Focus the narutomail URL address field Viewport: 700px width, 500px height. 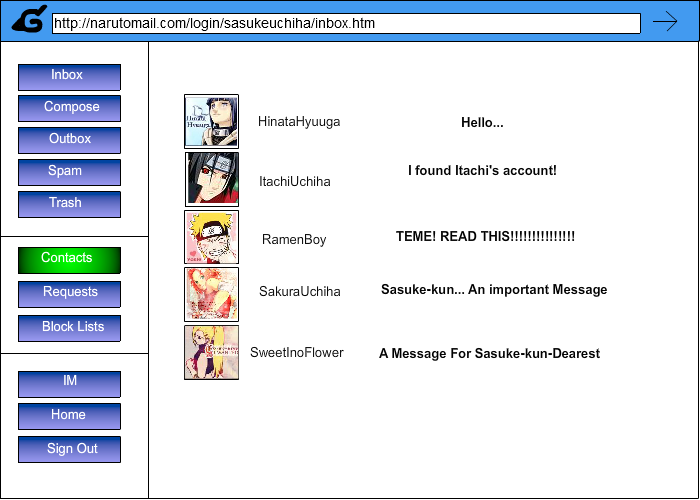click(346, 23)
